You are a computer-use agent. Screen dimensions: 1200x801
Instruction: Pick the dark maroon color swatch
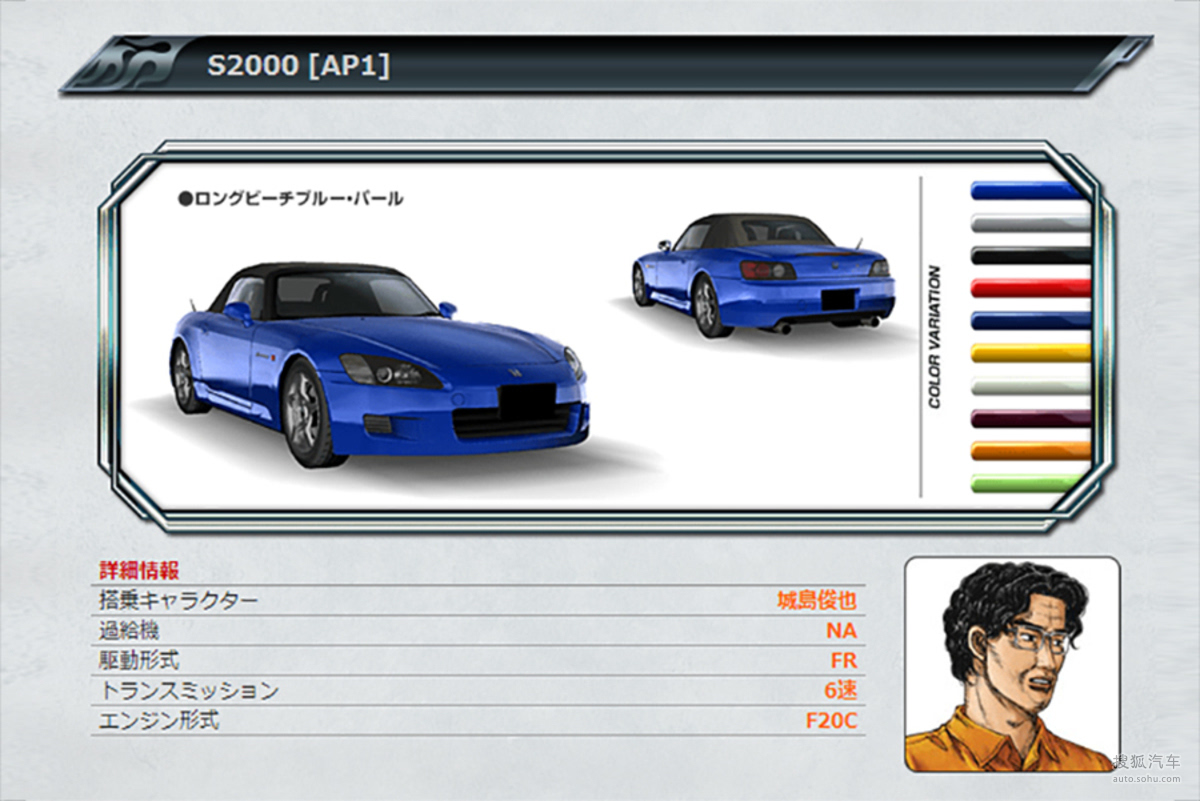[x=1029, y=418]
